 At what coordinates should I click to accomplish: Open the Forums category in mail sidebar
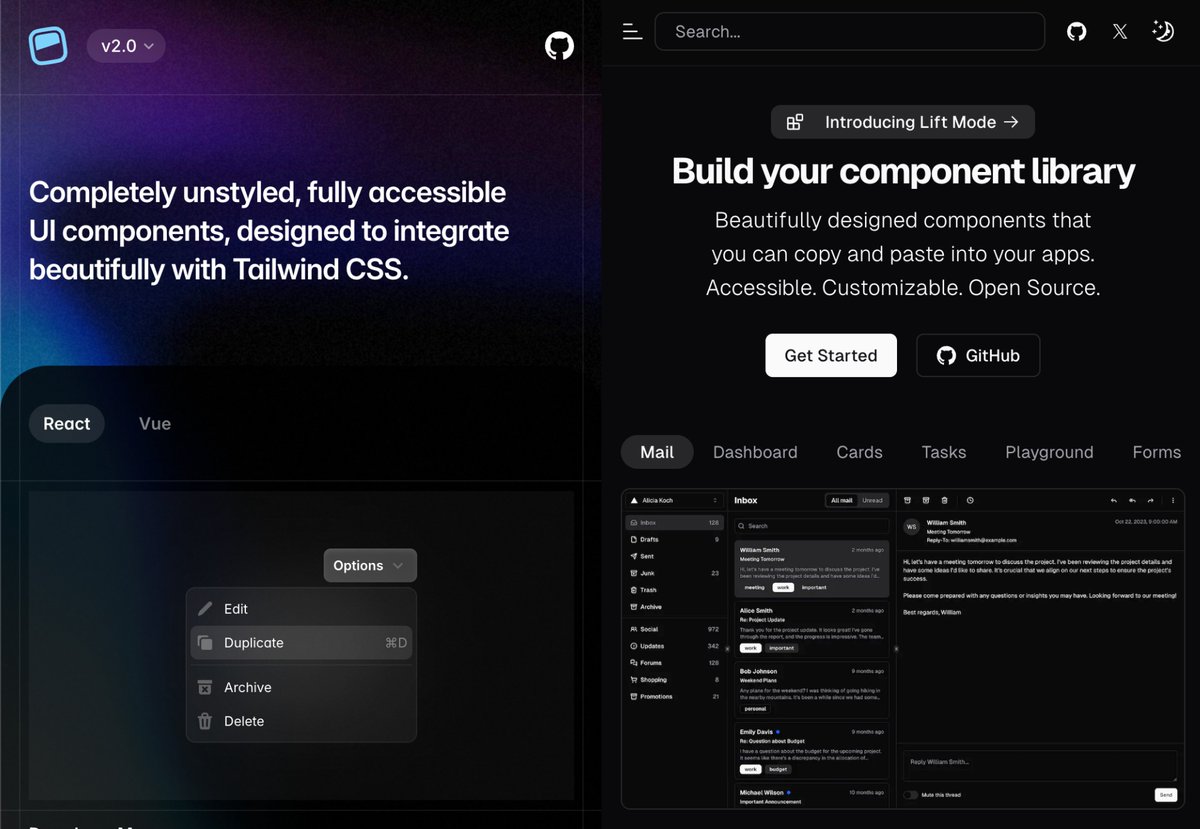point(674,663)
